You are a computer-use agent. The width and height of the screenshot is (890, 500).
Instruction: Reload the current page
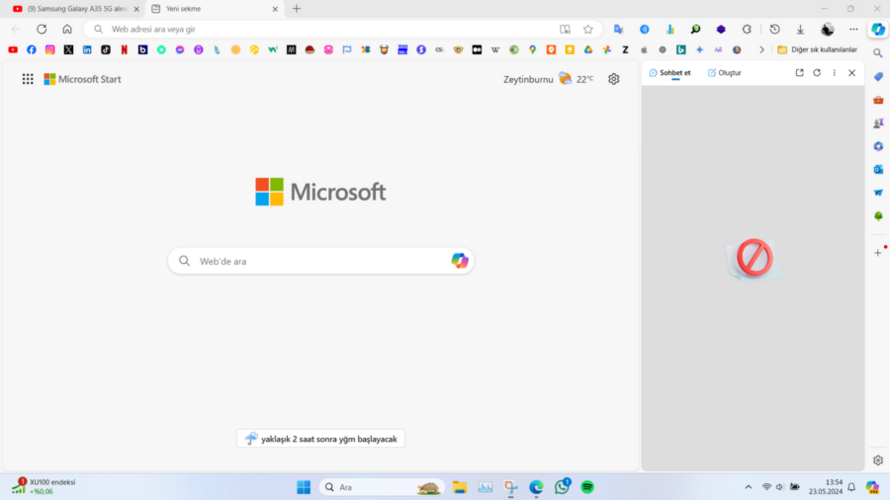pos(41,30)
